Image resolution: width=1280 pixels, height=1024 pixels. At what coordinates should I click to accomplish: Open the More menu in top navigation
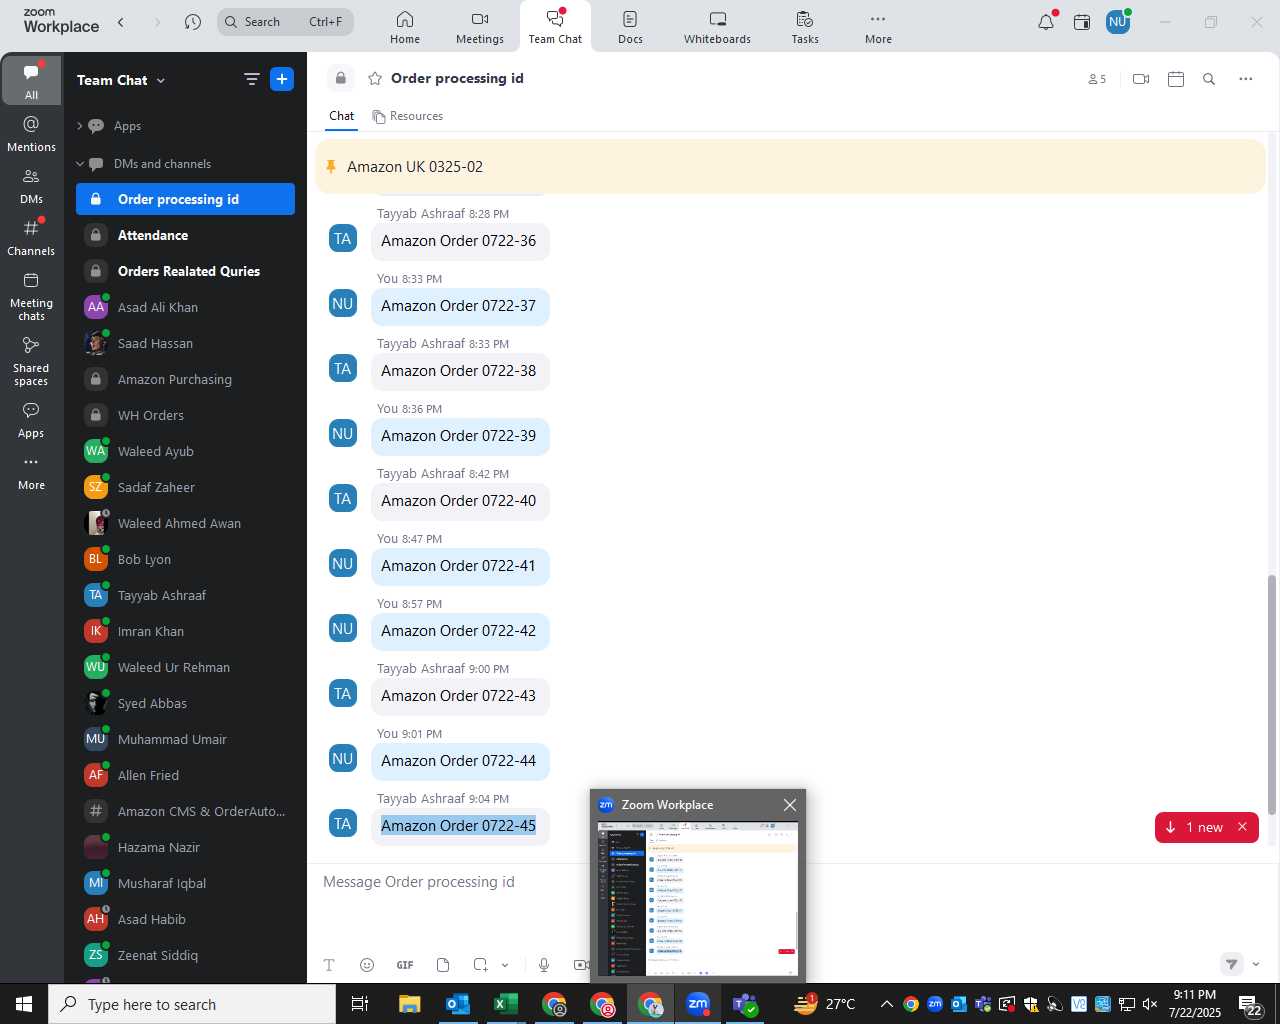click(878, 27)
